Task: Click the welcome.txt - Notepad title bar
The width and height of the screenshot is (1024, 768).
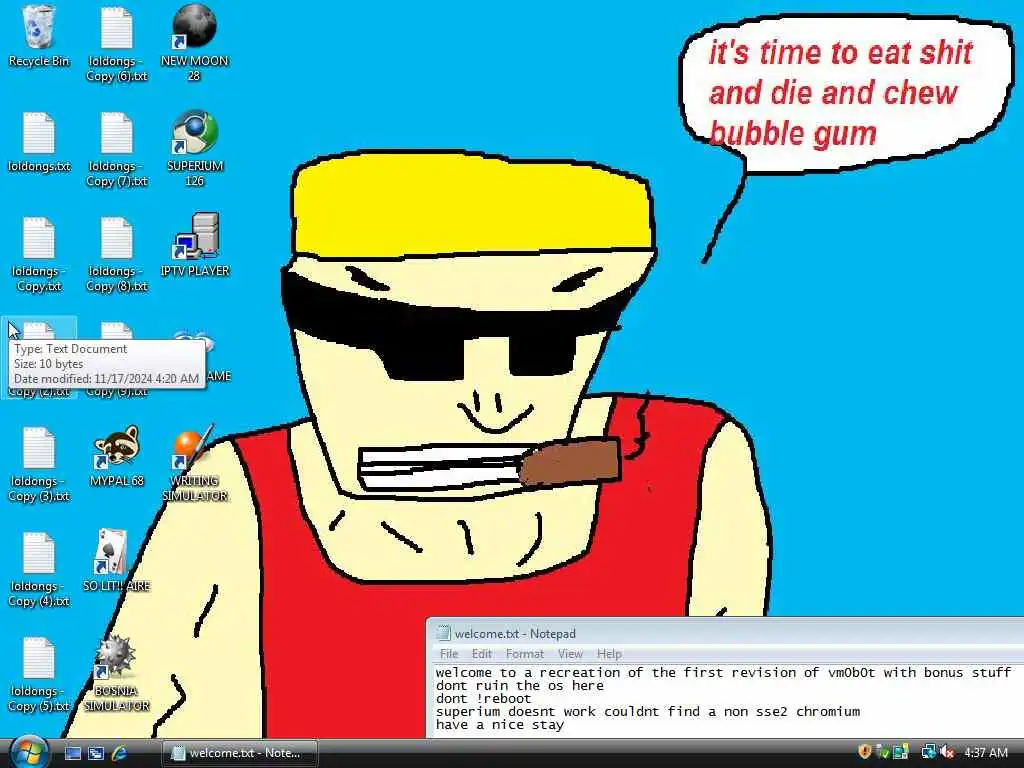Action: point(725,633)
